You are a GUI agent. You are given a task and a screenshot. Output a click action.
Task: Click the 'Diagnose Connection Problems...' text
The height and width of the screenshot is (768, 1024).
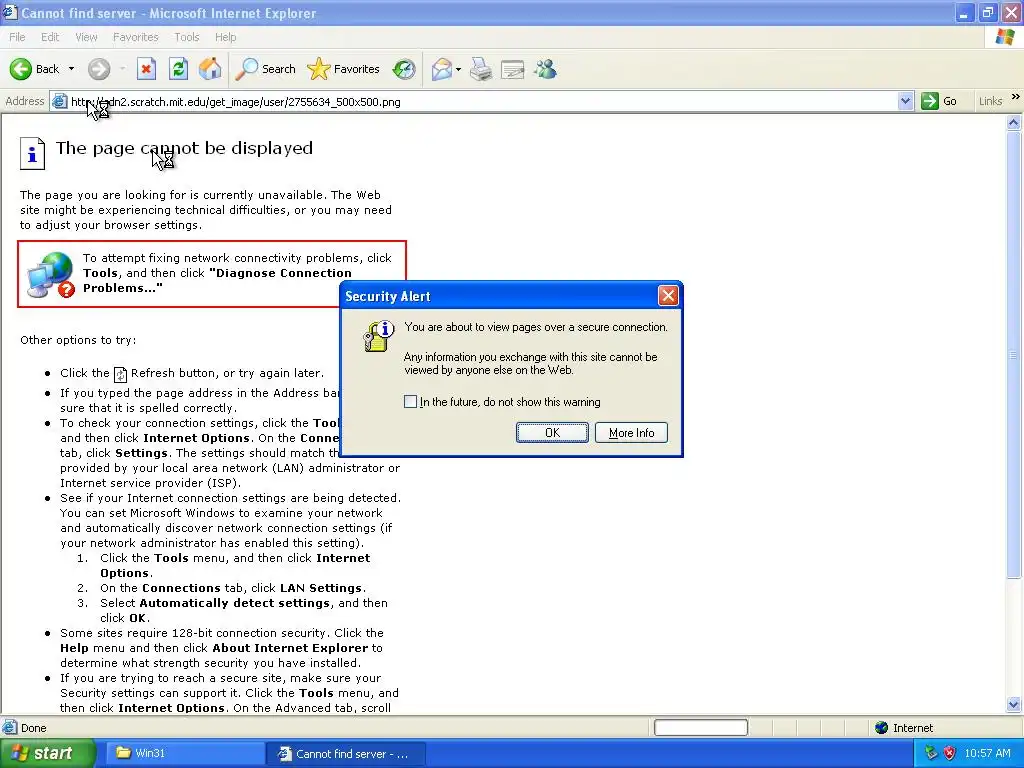217,280
